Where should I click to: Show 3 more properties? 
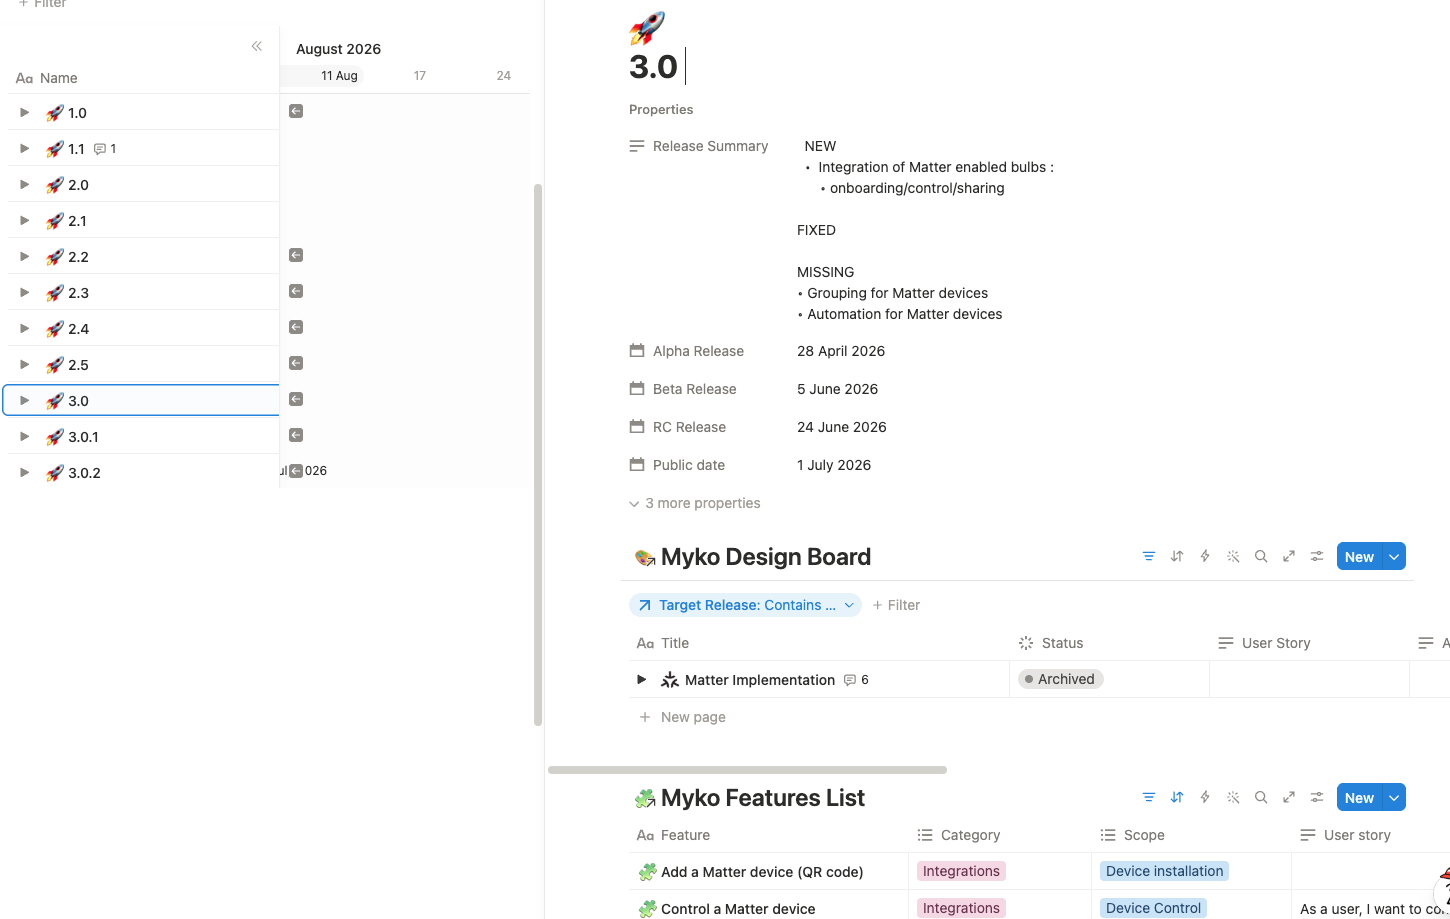point(695,503)
